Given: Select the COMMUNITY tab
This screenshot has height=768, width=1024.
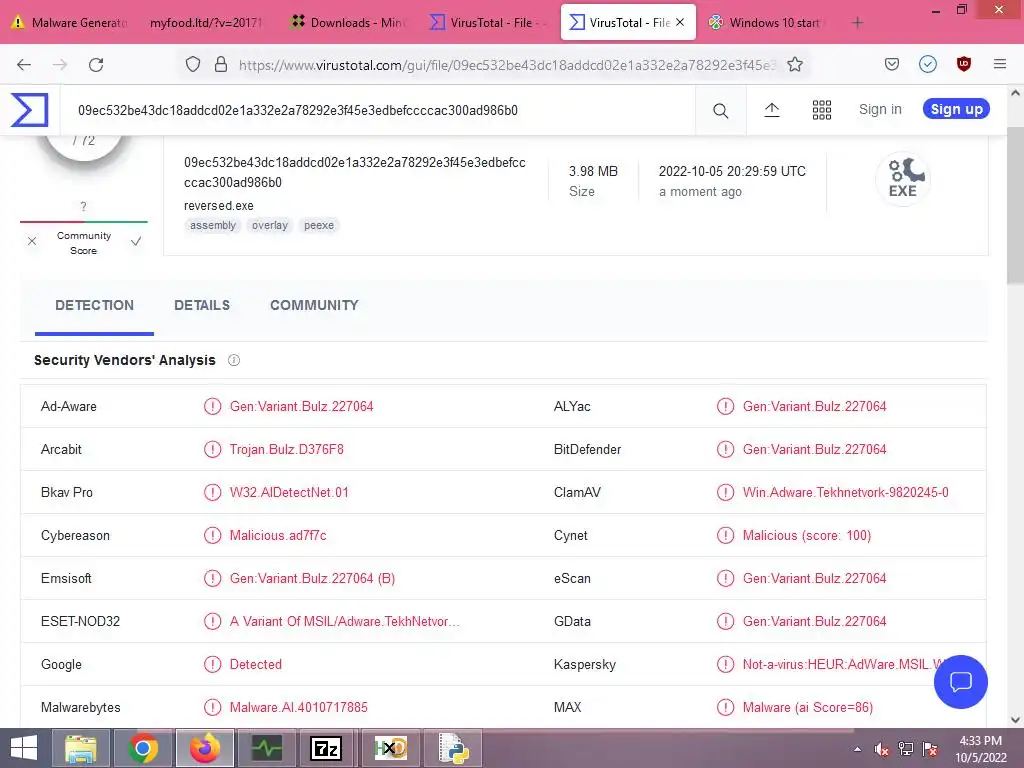Looking at the screenshot, I should [314, 305].
